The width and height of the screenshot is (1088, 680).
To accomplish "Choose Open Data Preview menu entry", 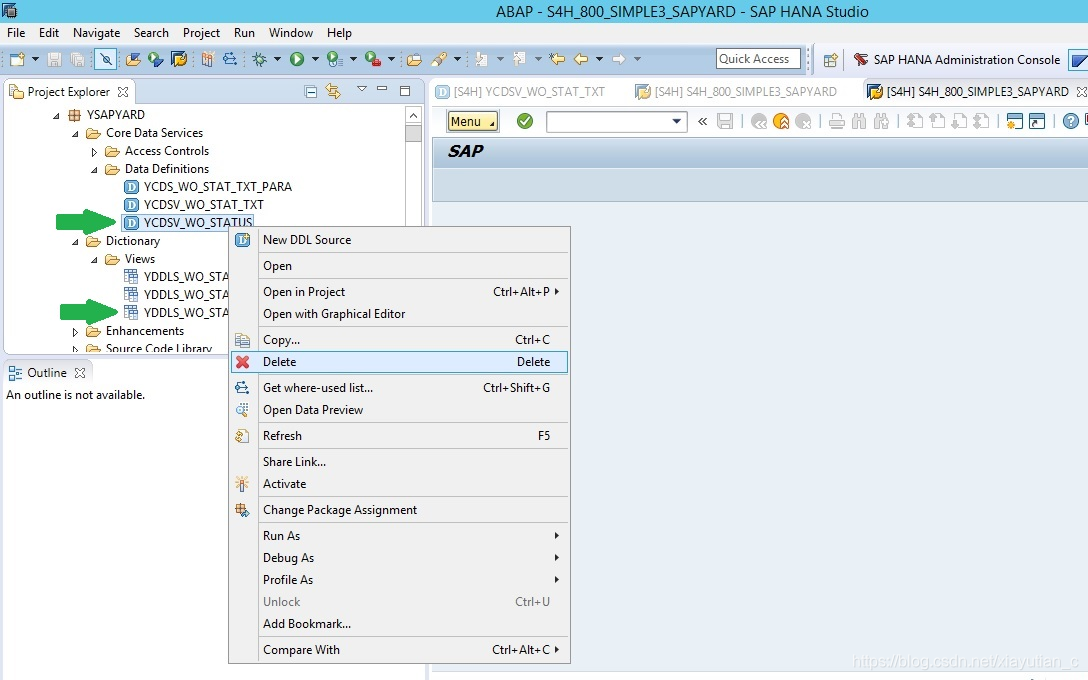I will click(x=400, y=410).
